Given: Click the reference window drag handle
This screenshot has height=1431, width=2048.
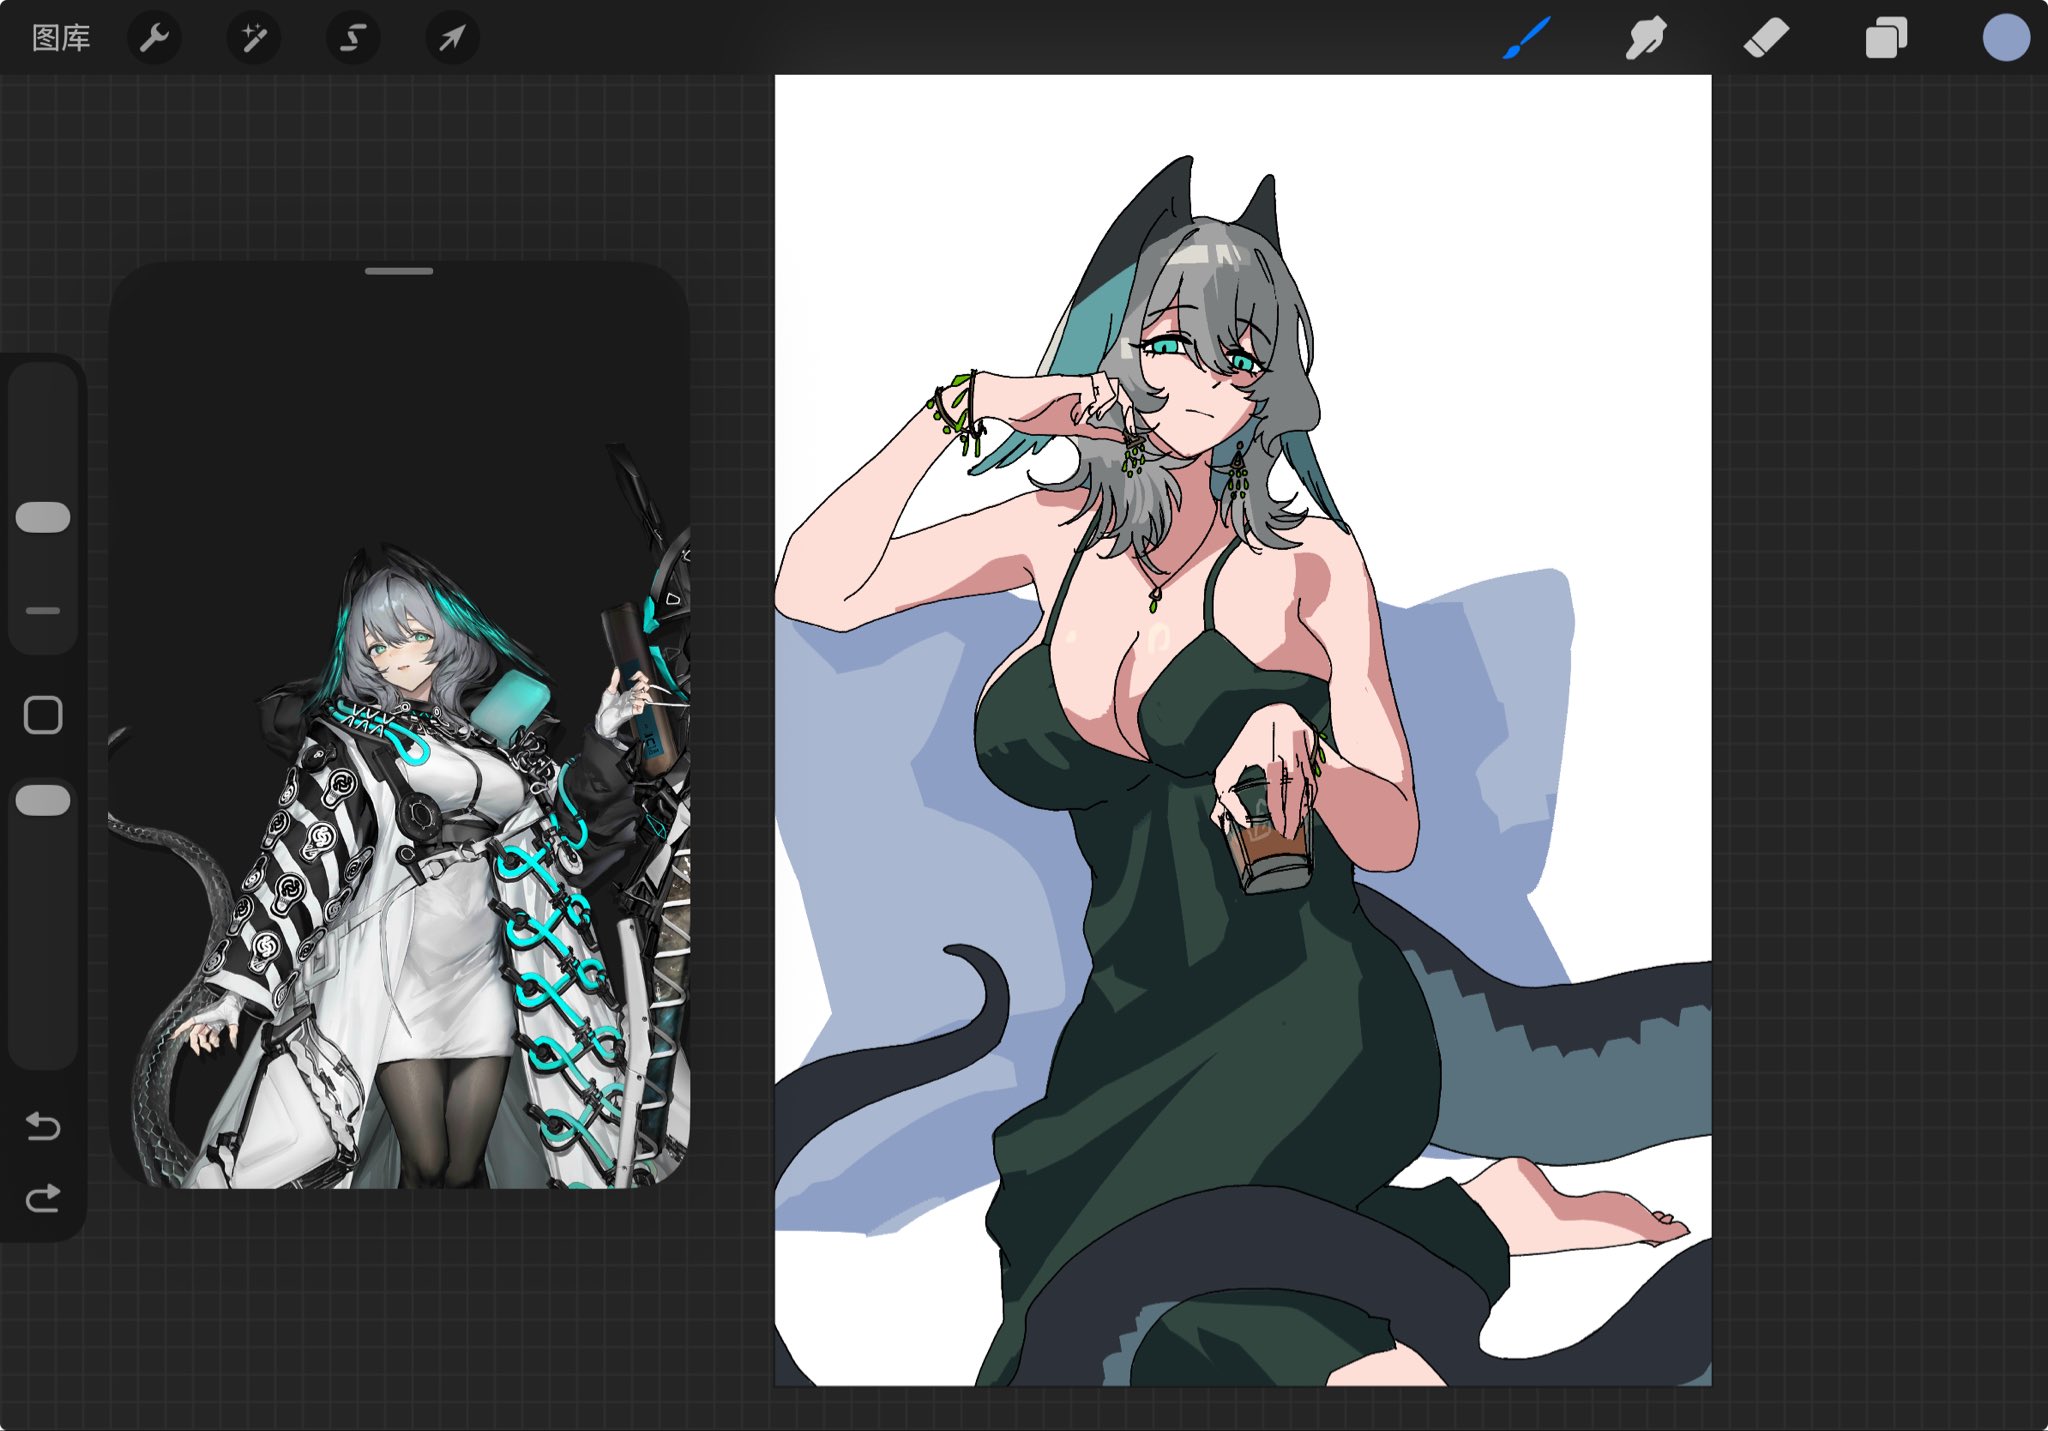Looking at the screenshot, I should 399,271.
